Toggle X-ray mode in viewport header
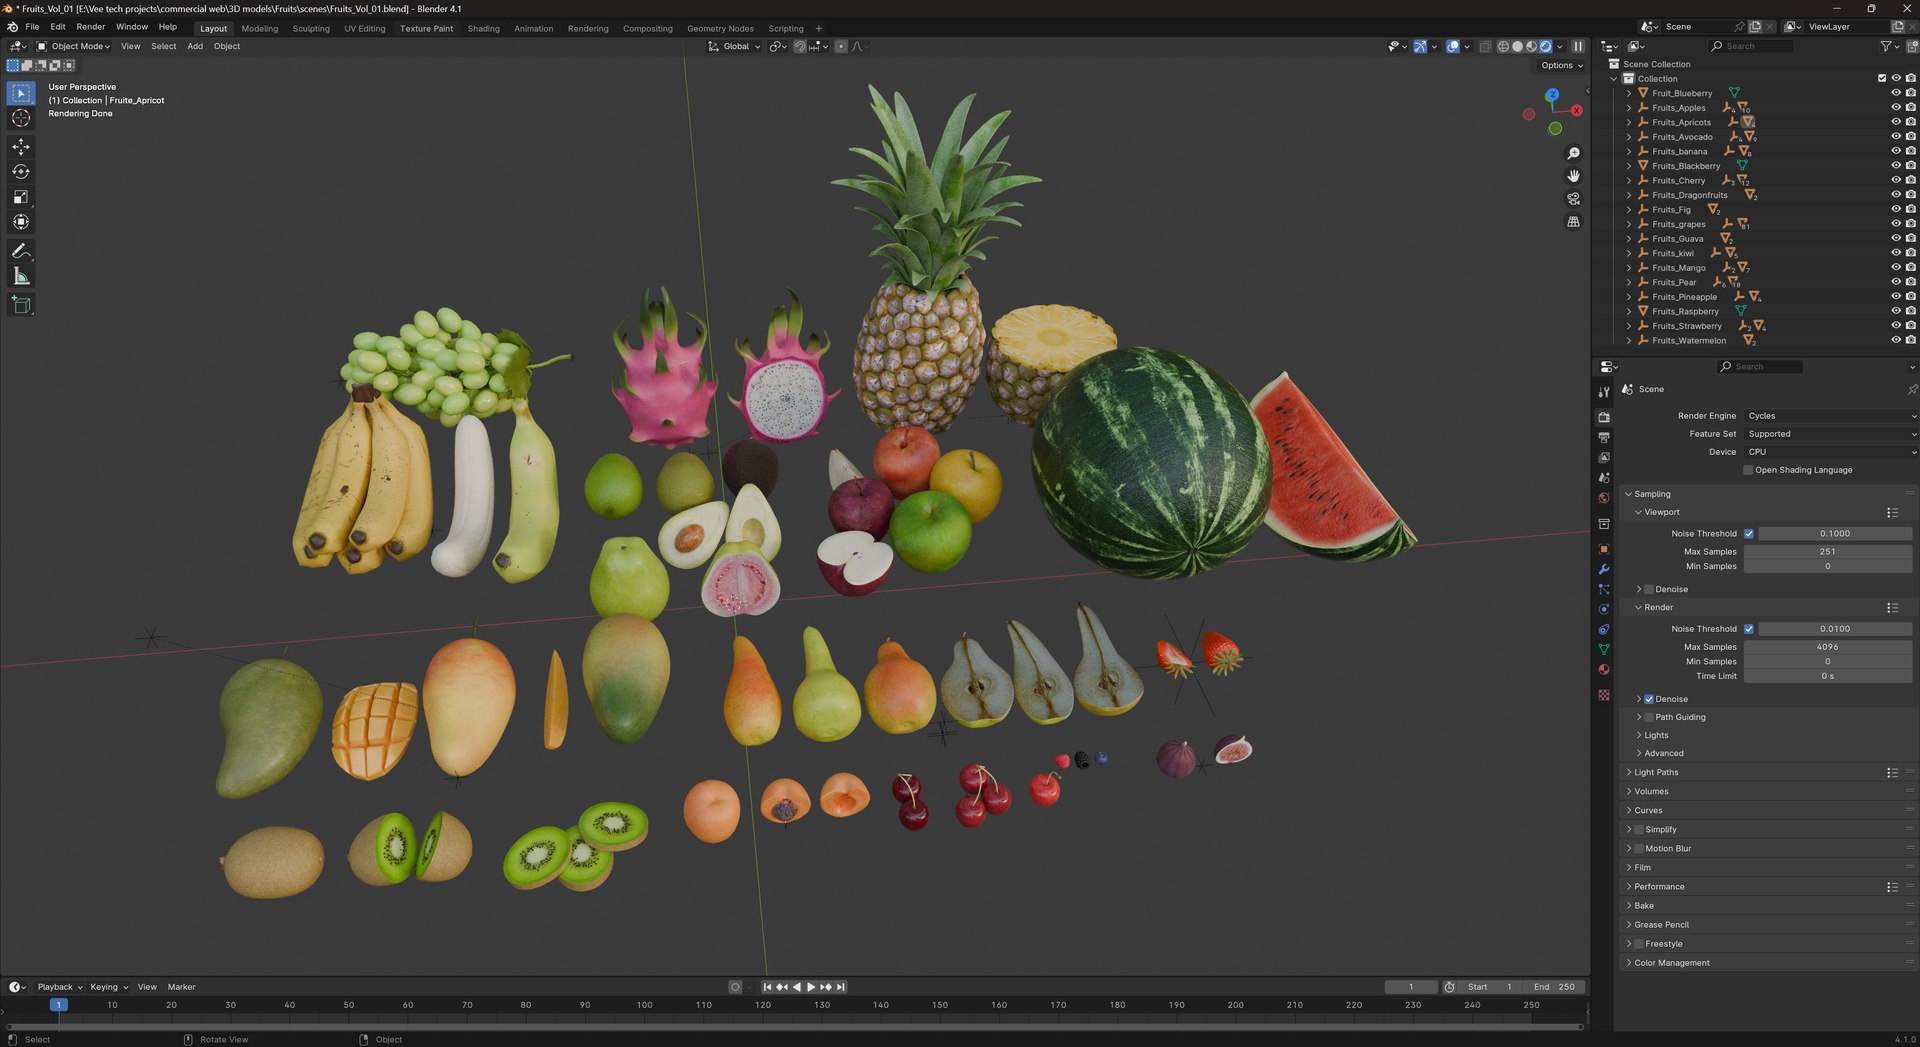 click(x=1485, y=46)
